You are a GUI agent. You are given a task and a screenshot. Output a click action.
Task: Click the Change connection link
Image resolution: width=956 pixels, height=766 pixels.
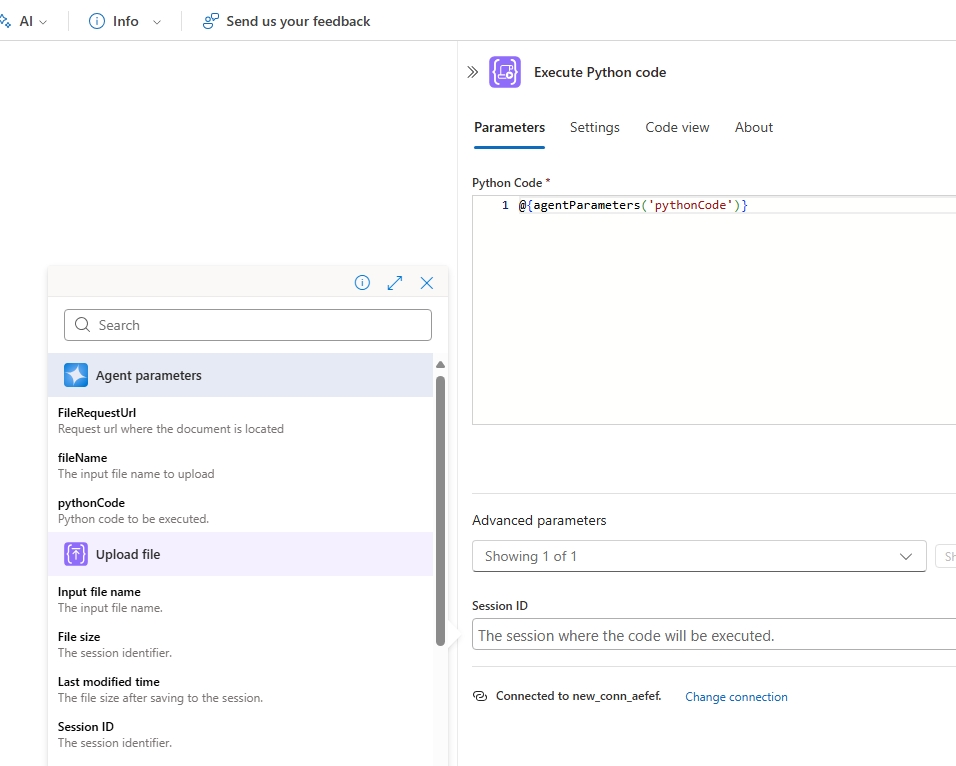(x=736, y=696)
